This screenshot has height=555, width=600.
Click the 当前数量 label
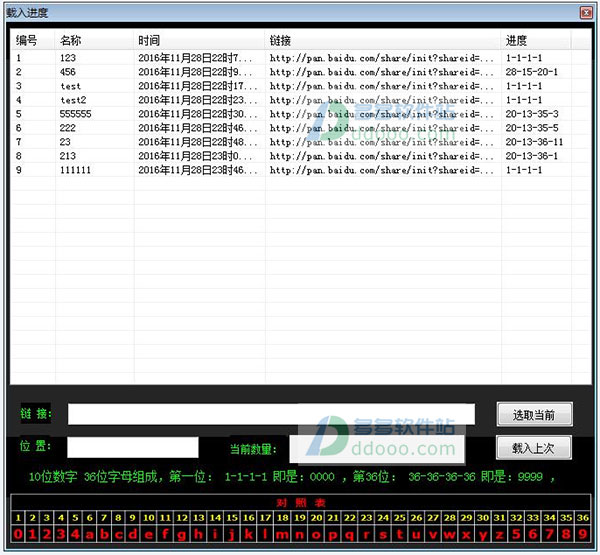253,449
